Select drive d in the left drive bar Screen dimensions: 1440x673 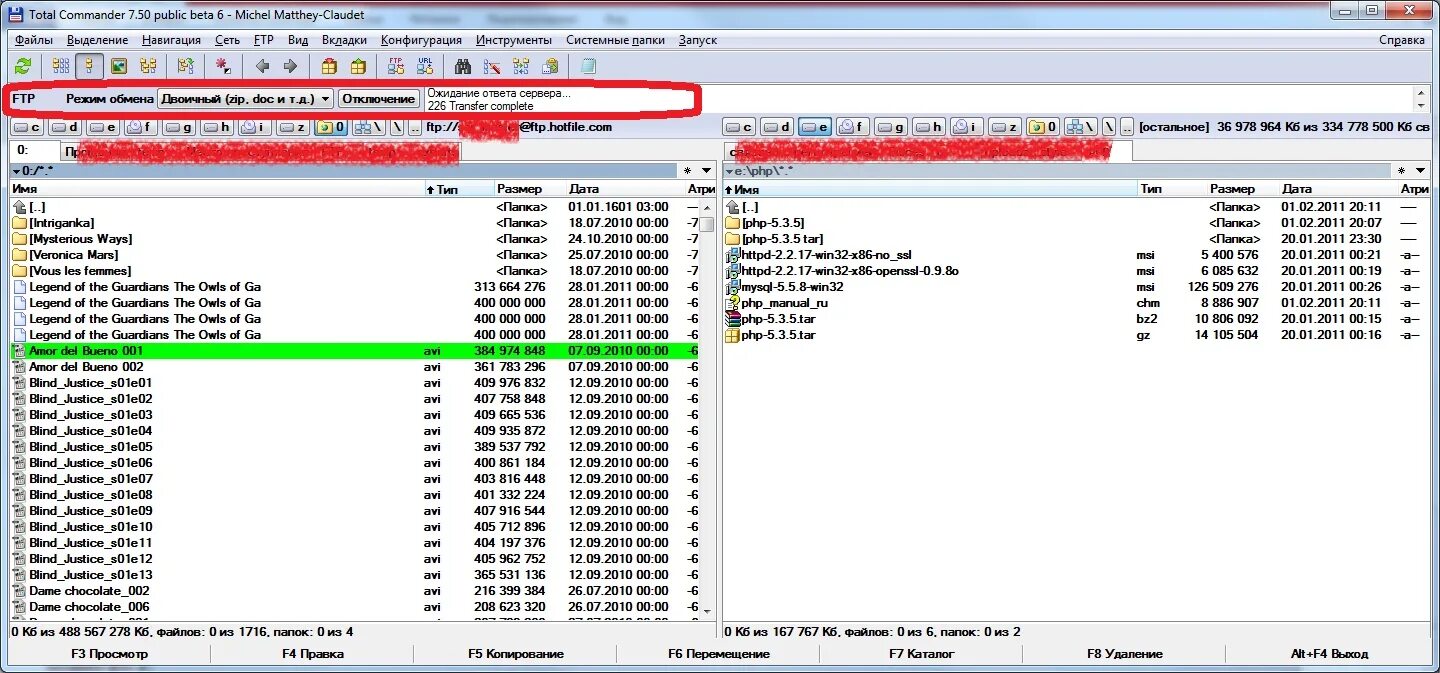pos(66,127)
